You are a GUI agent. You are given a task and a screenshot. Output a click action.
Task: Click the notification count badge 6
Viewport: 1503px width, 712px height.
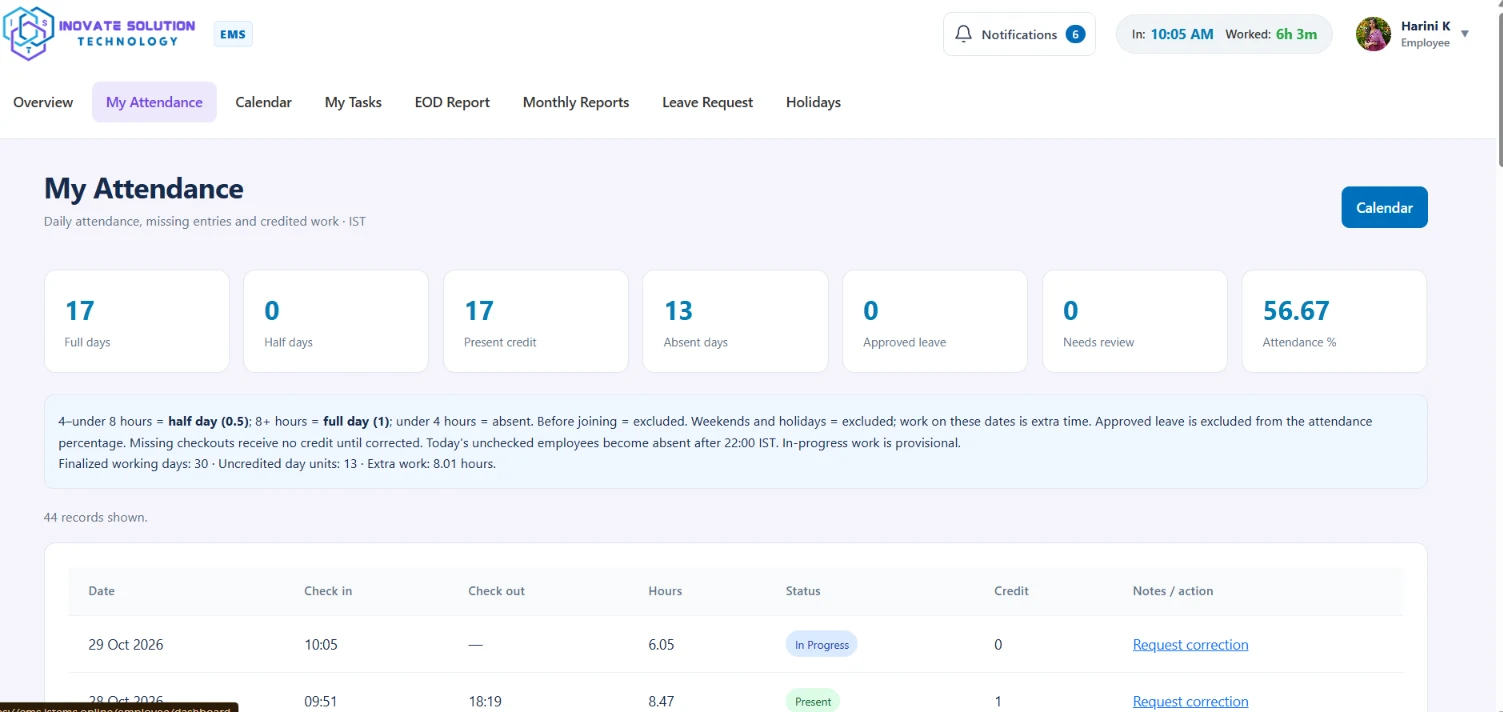[1075, 34]
